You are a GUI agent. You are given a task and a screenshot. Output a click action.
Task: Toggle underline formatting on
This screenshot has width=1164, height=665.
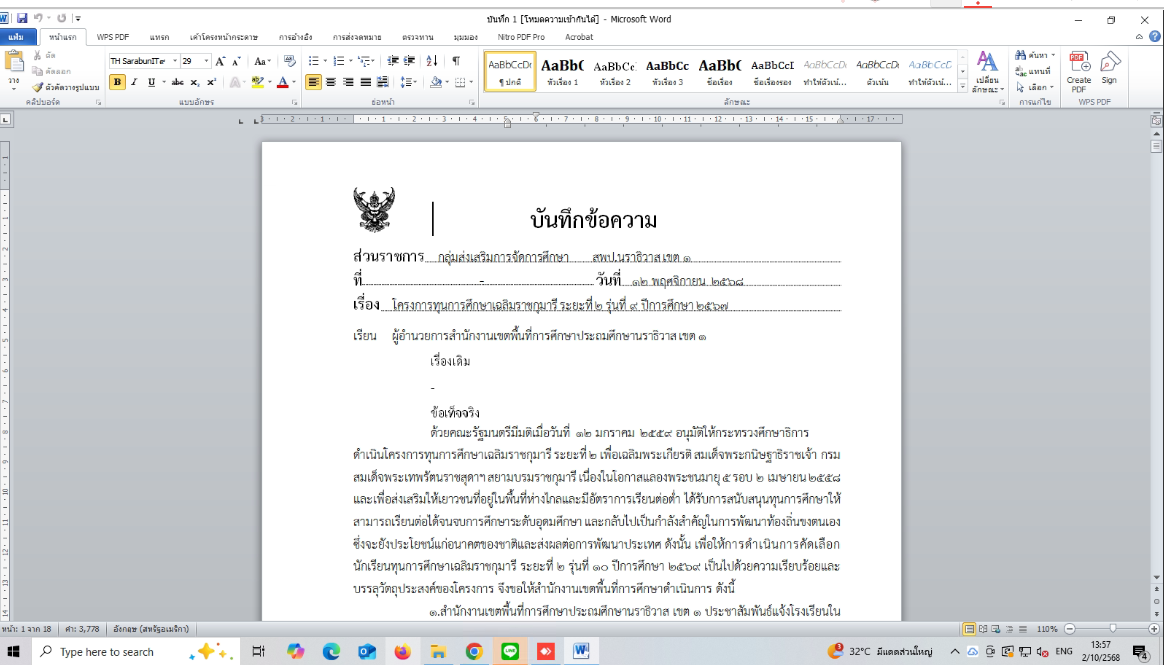151,80
